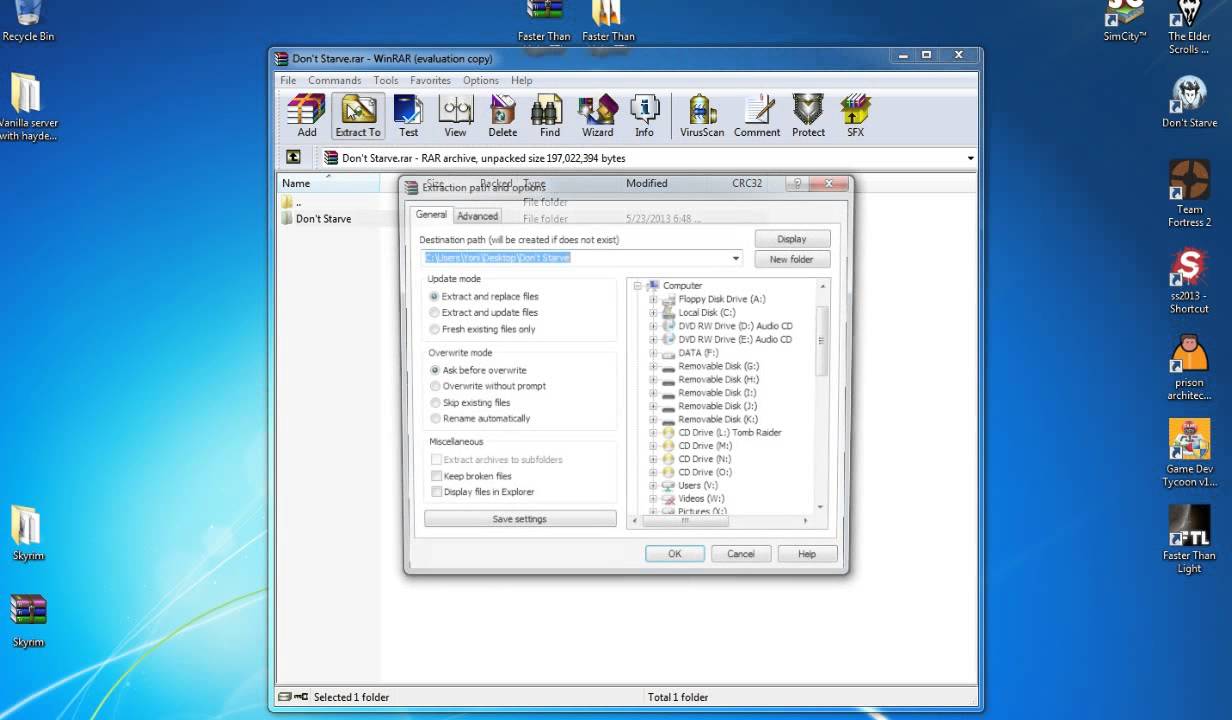
Task: Expand the Local Disk (C:) node
Action: [x=653, y=312]
